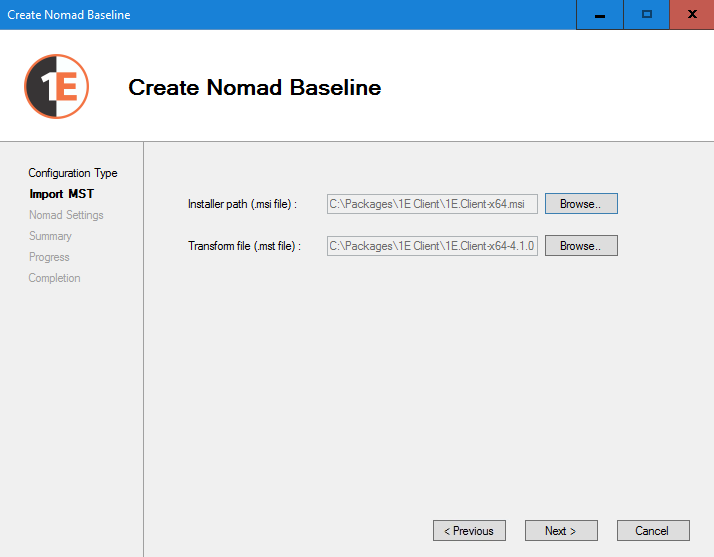This screenshot has width=714, height=557.
Task: Jump to the Completion step
Action: [54, 278]
